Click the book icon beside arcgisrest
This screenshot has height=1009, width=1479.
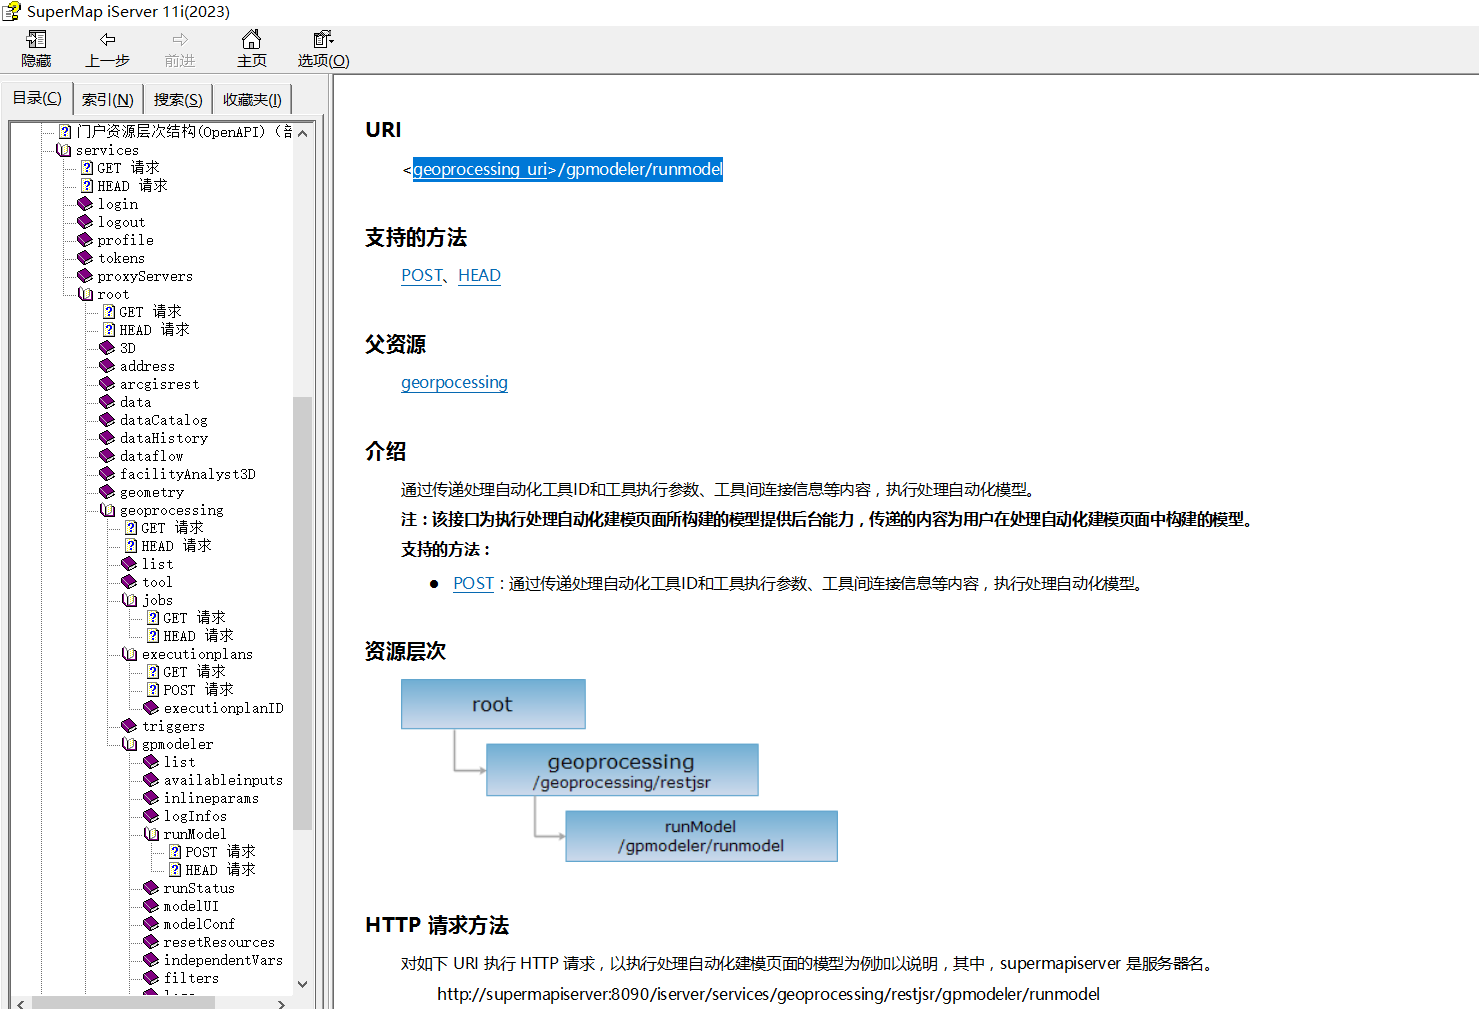(108, 384)
